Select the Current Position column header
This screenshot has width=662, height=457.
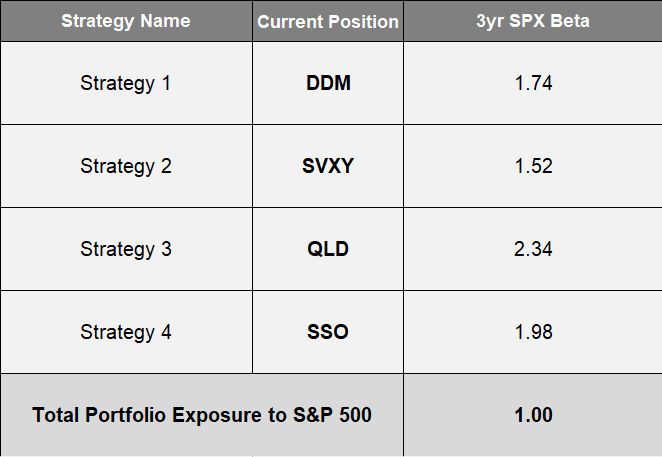click(x=328, y=21)
